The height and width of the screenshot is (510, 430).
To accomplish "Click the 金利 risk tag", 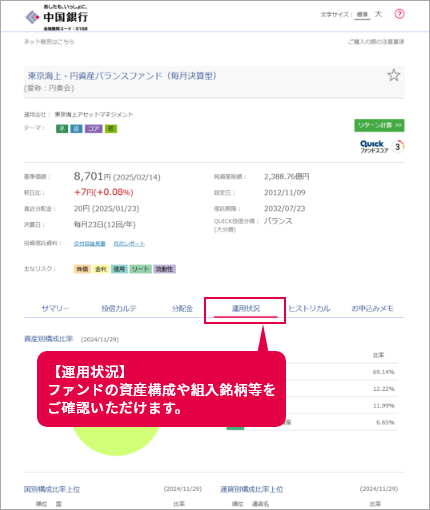I will 101,269.
